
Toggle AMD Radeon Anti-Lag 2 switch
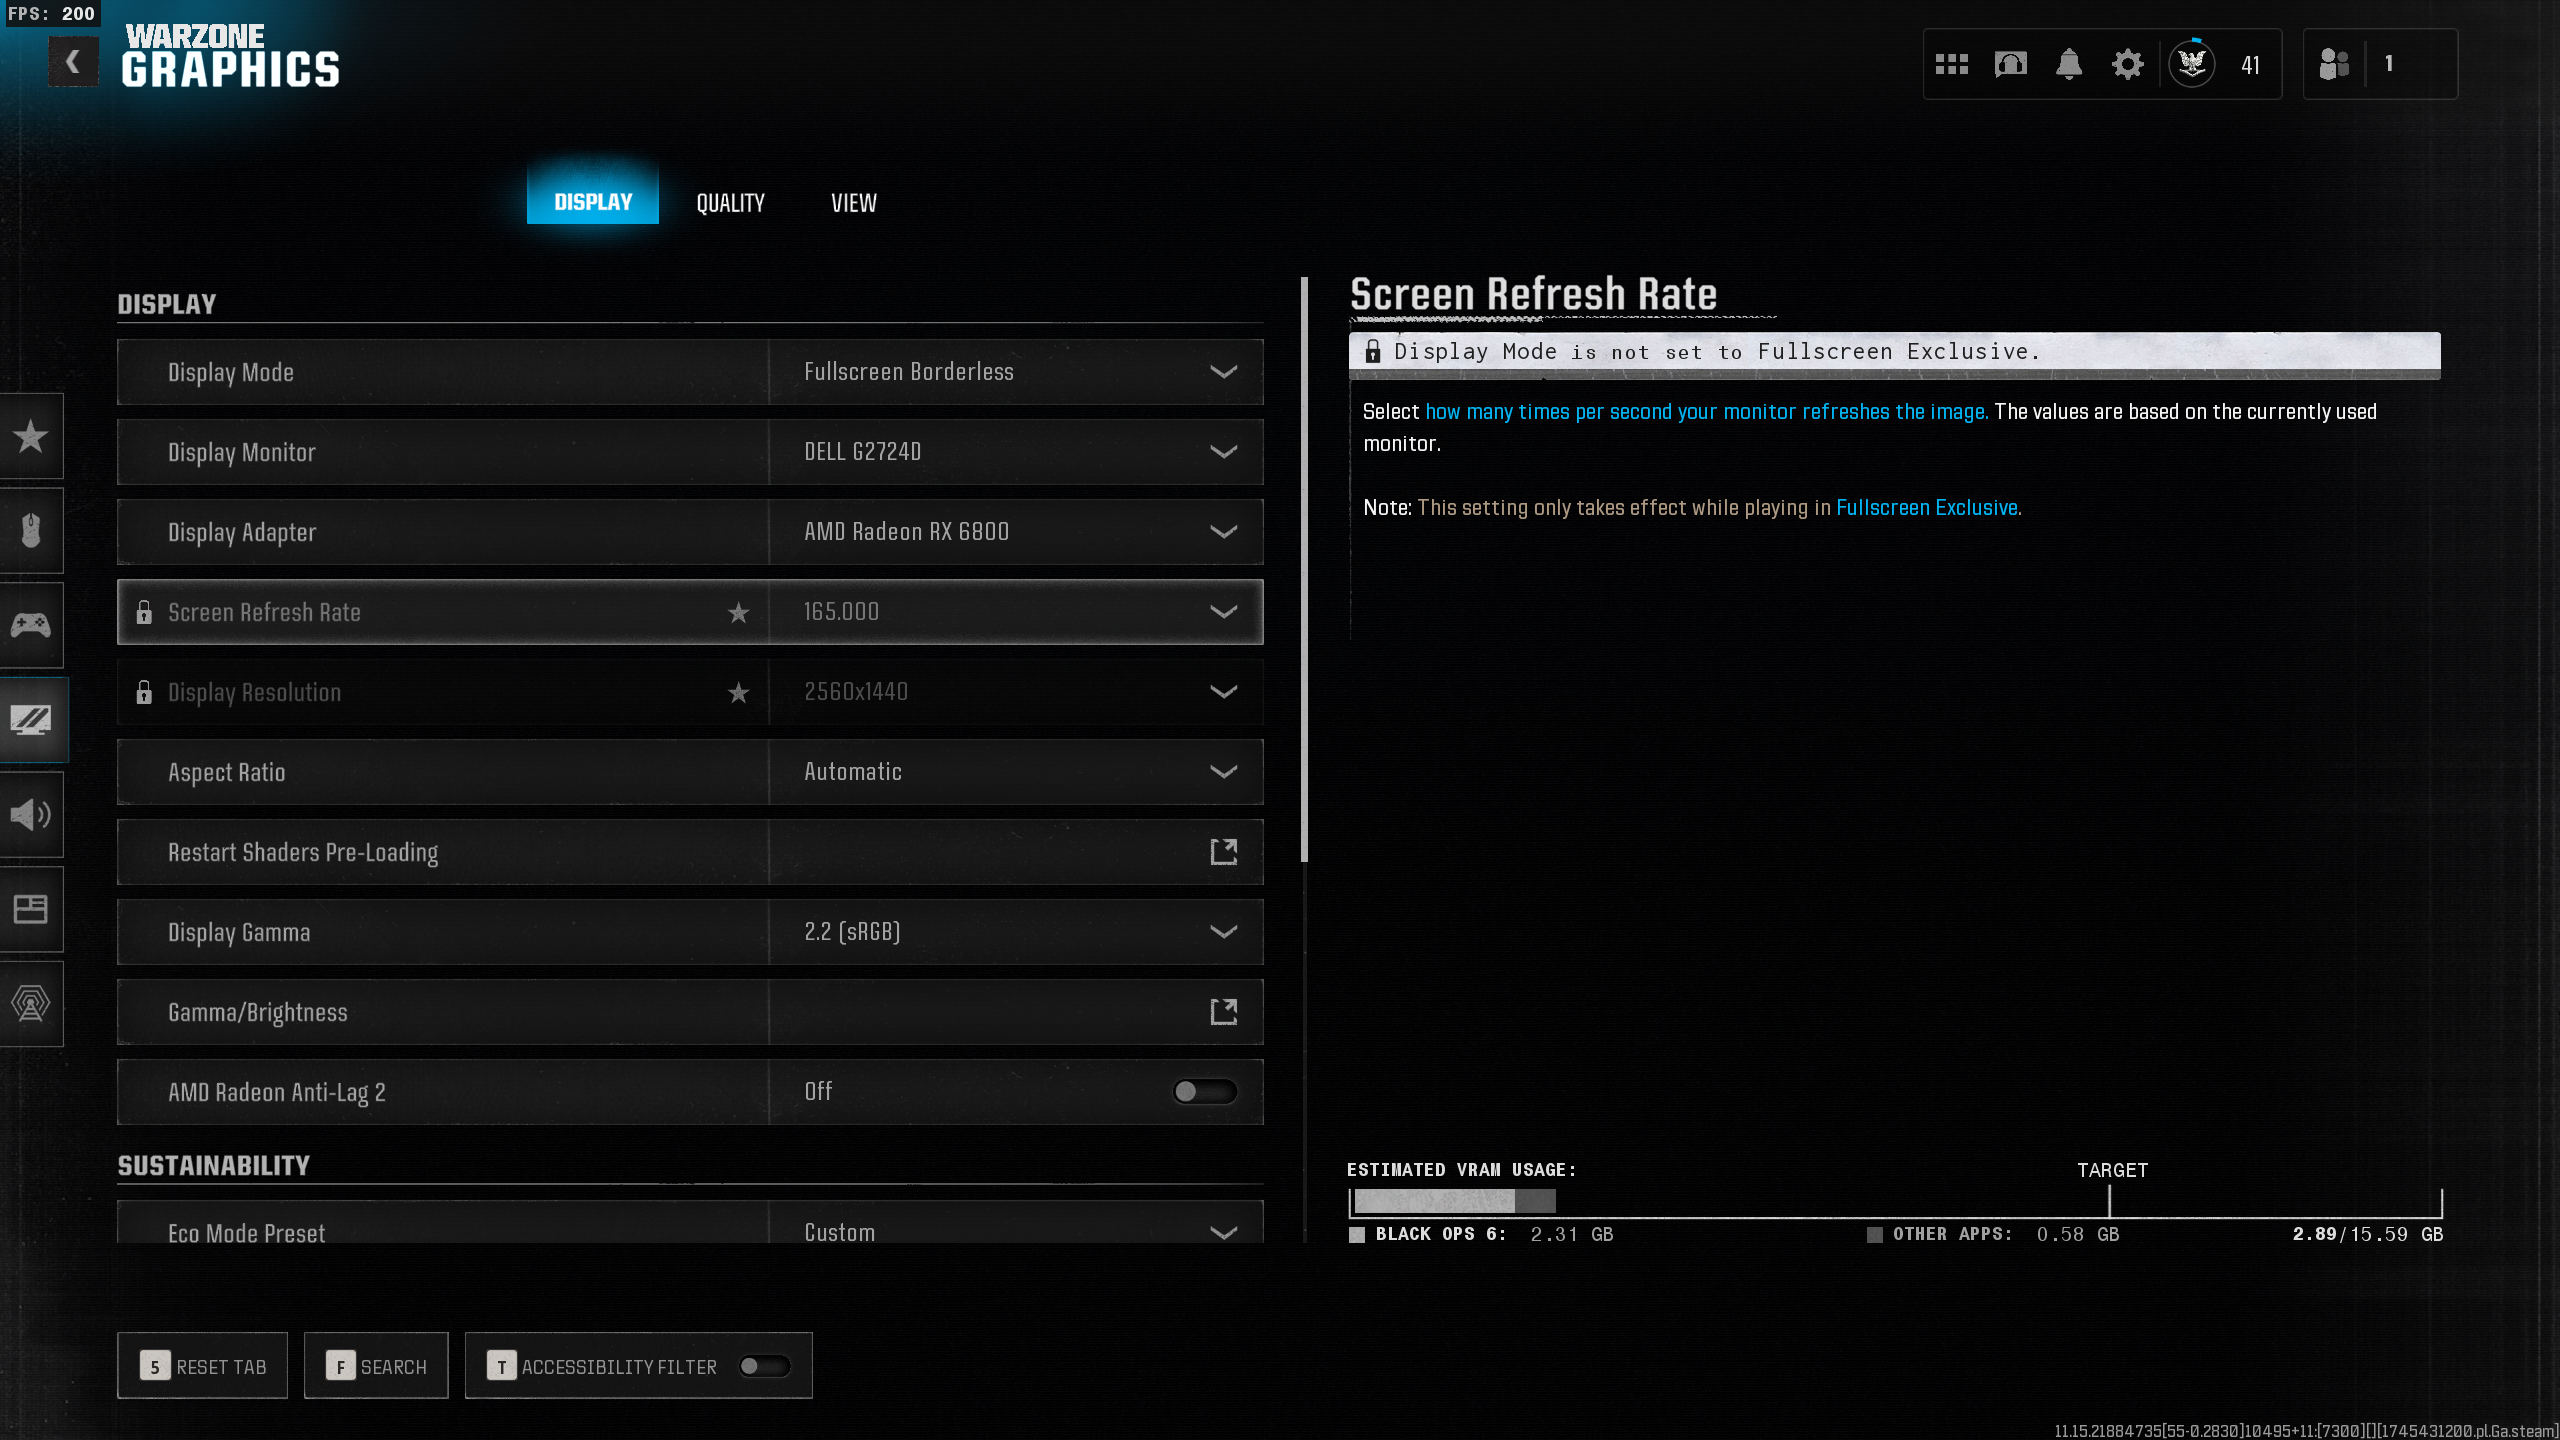(1204, 1091)
